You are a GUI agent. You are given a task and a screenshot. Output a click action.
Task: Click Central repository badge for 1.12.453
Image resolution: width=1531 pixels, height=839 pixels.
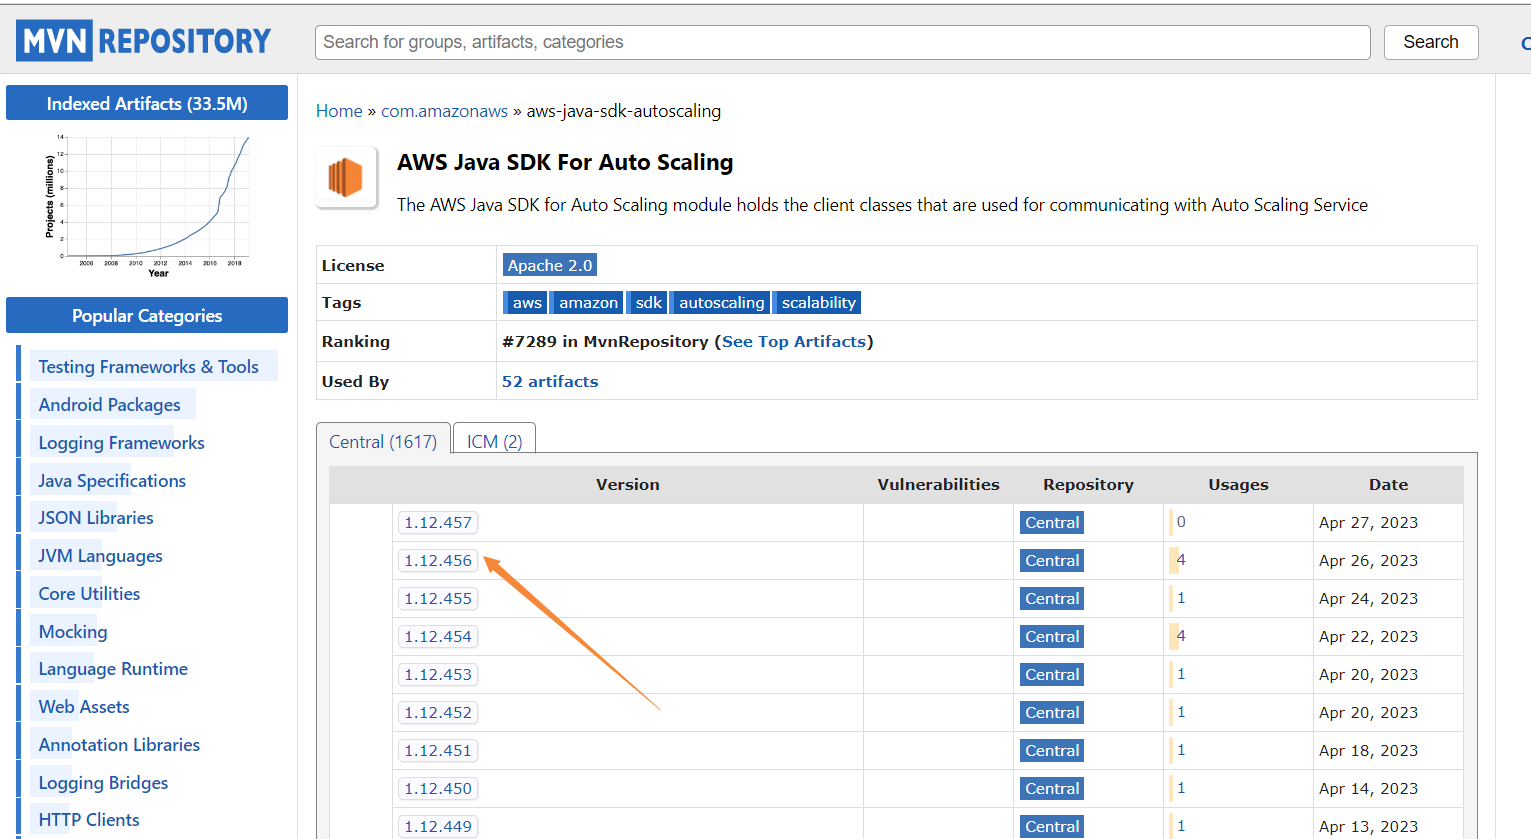(x=1052, y=675)
